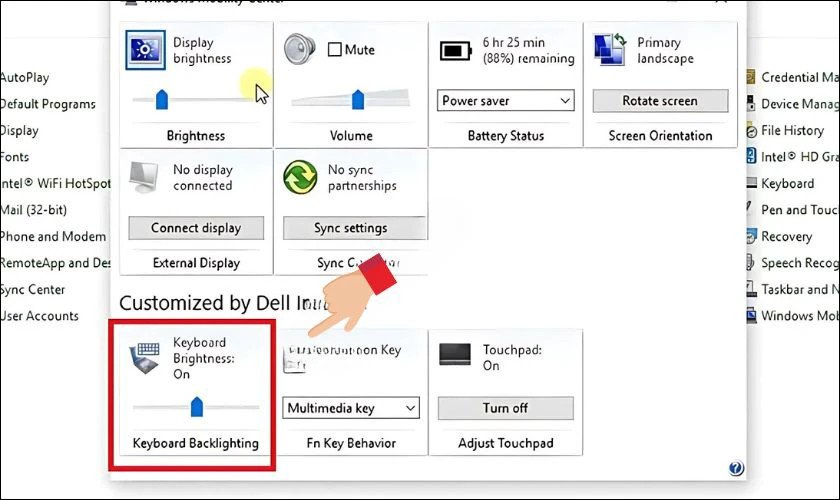
Task: Click the Volume speaker icon
Action: [x=300, y=50]
